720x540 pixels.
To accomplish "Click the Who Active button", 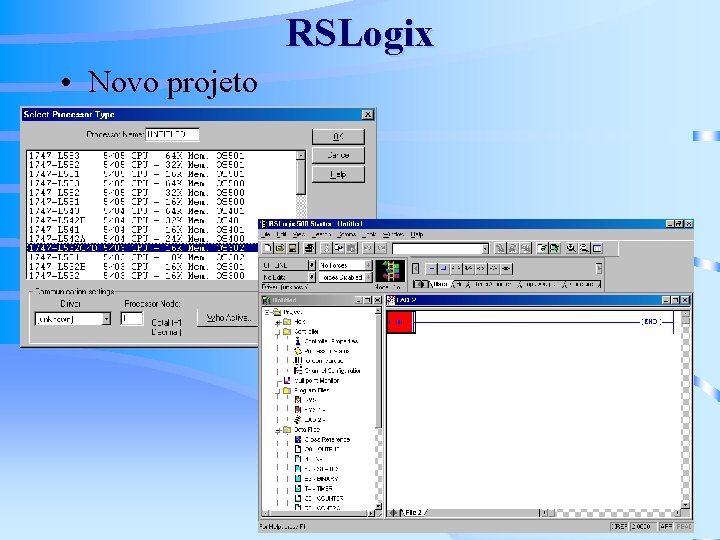I will click(228, 318).
